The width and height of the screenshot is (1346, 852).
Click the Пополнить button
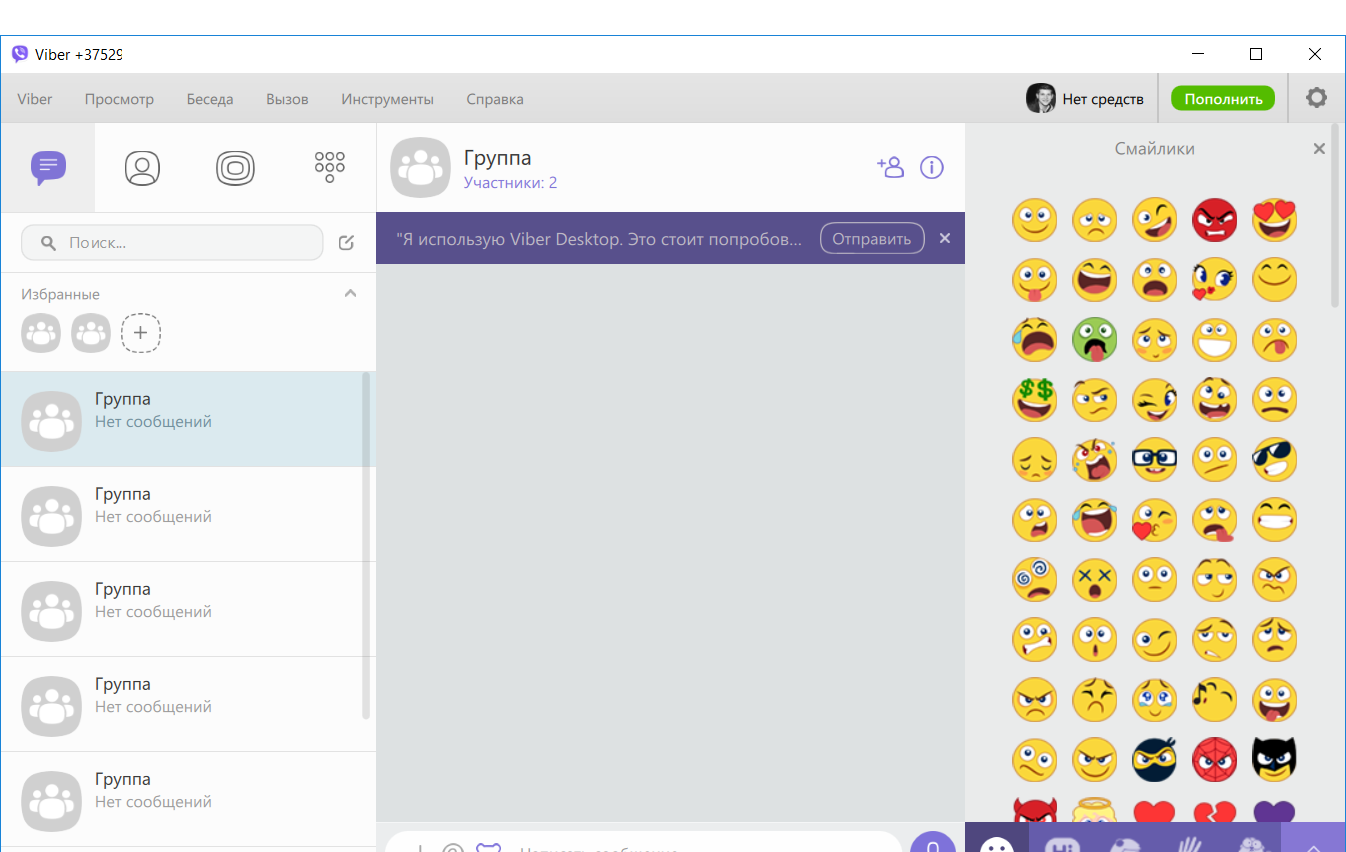1223,98
